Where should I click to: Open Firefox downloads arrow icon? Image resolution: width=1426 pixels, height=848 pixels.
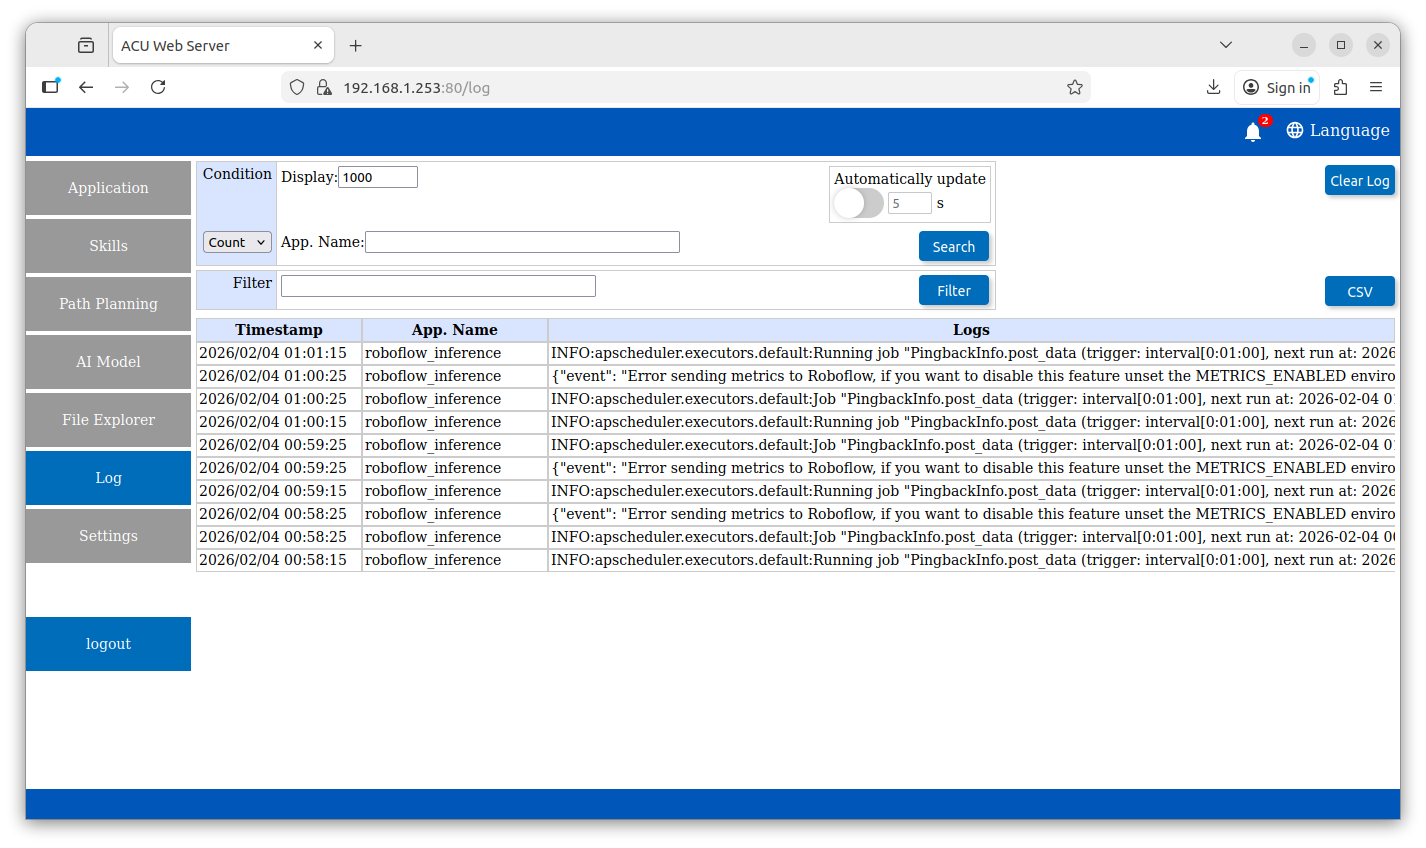(1213, 87)
